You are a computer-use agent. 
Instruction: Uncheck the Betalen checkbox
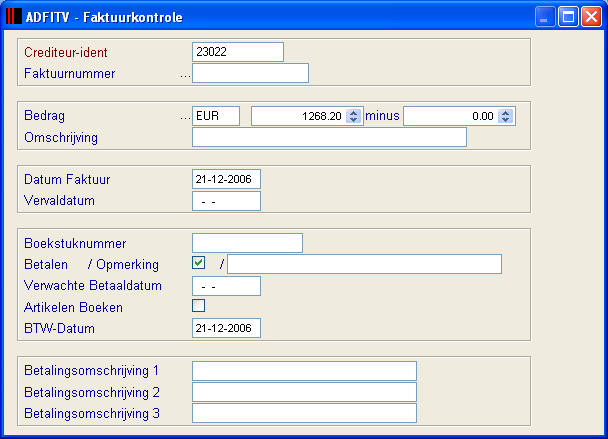199,263
